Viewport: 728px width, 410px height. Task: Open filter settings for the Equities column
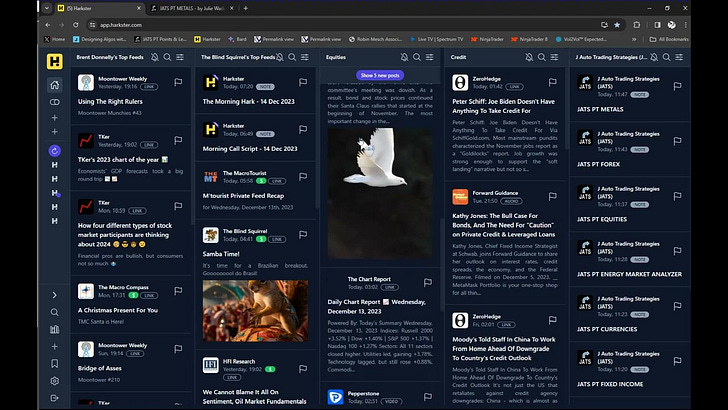click(x=429, y=57)
